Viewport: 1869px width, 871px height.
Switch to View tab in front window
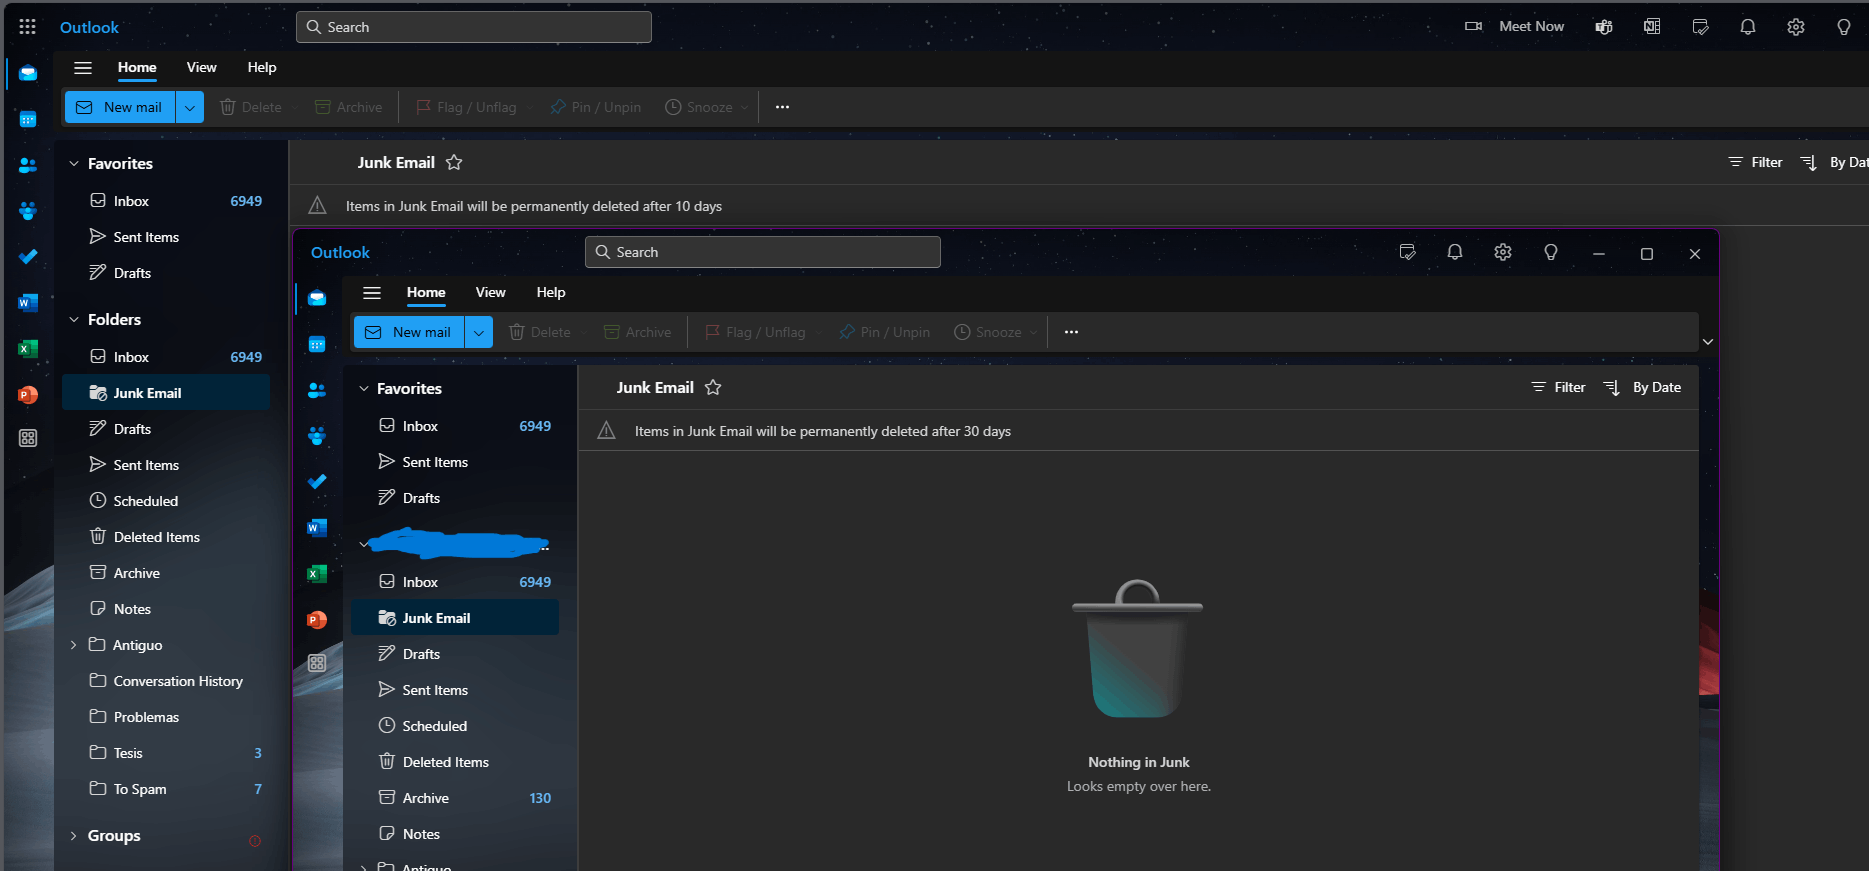click(x=490, y=292)
